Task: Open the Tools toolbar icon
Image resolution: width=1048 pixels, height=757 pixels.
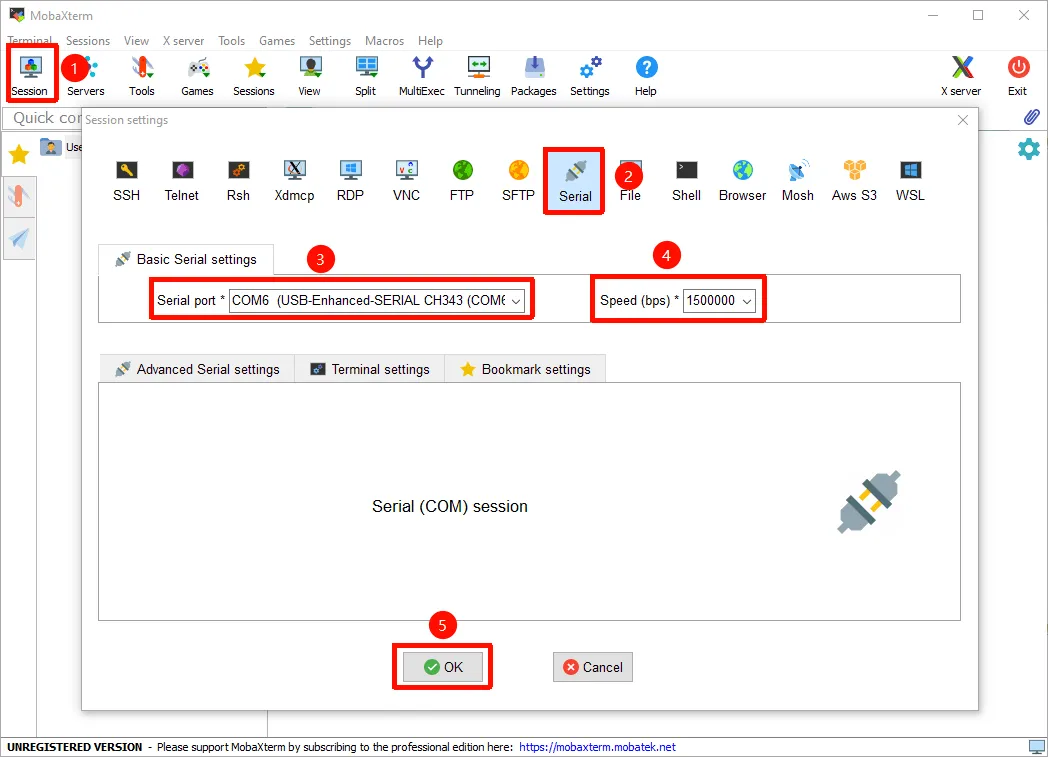Action: click(x=142, y=75)
